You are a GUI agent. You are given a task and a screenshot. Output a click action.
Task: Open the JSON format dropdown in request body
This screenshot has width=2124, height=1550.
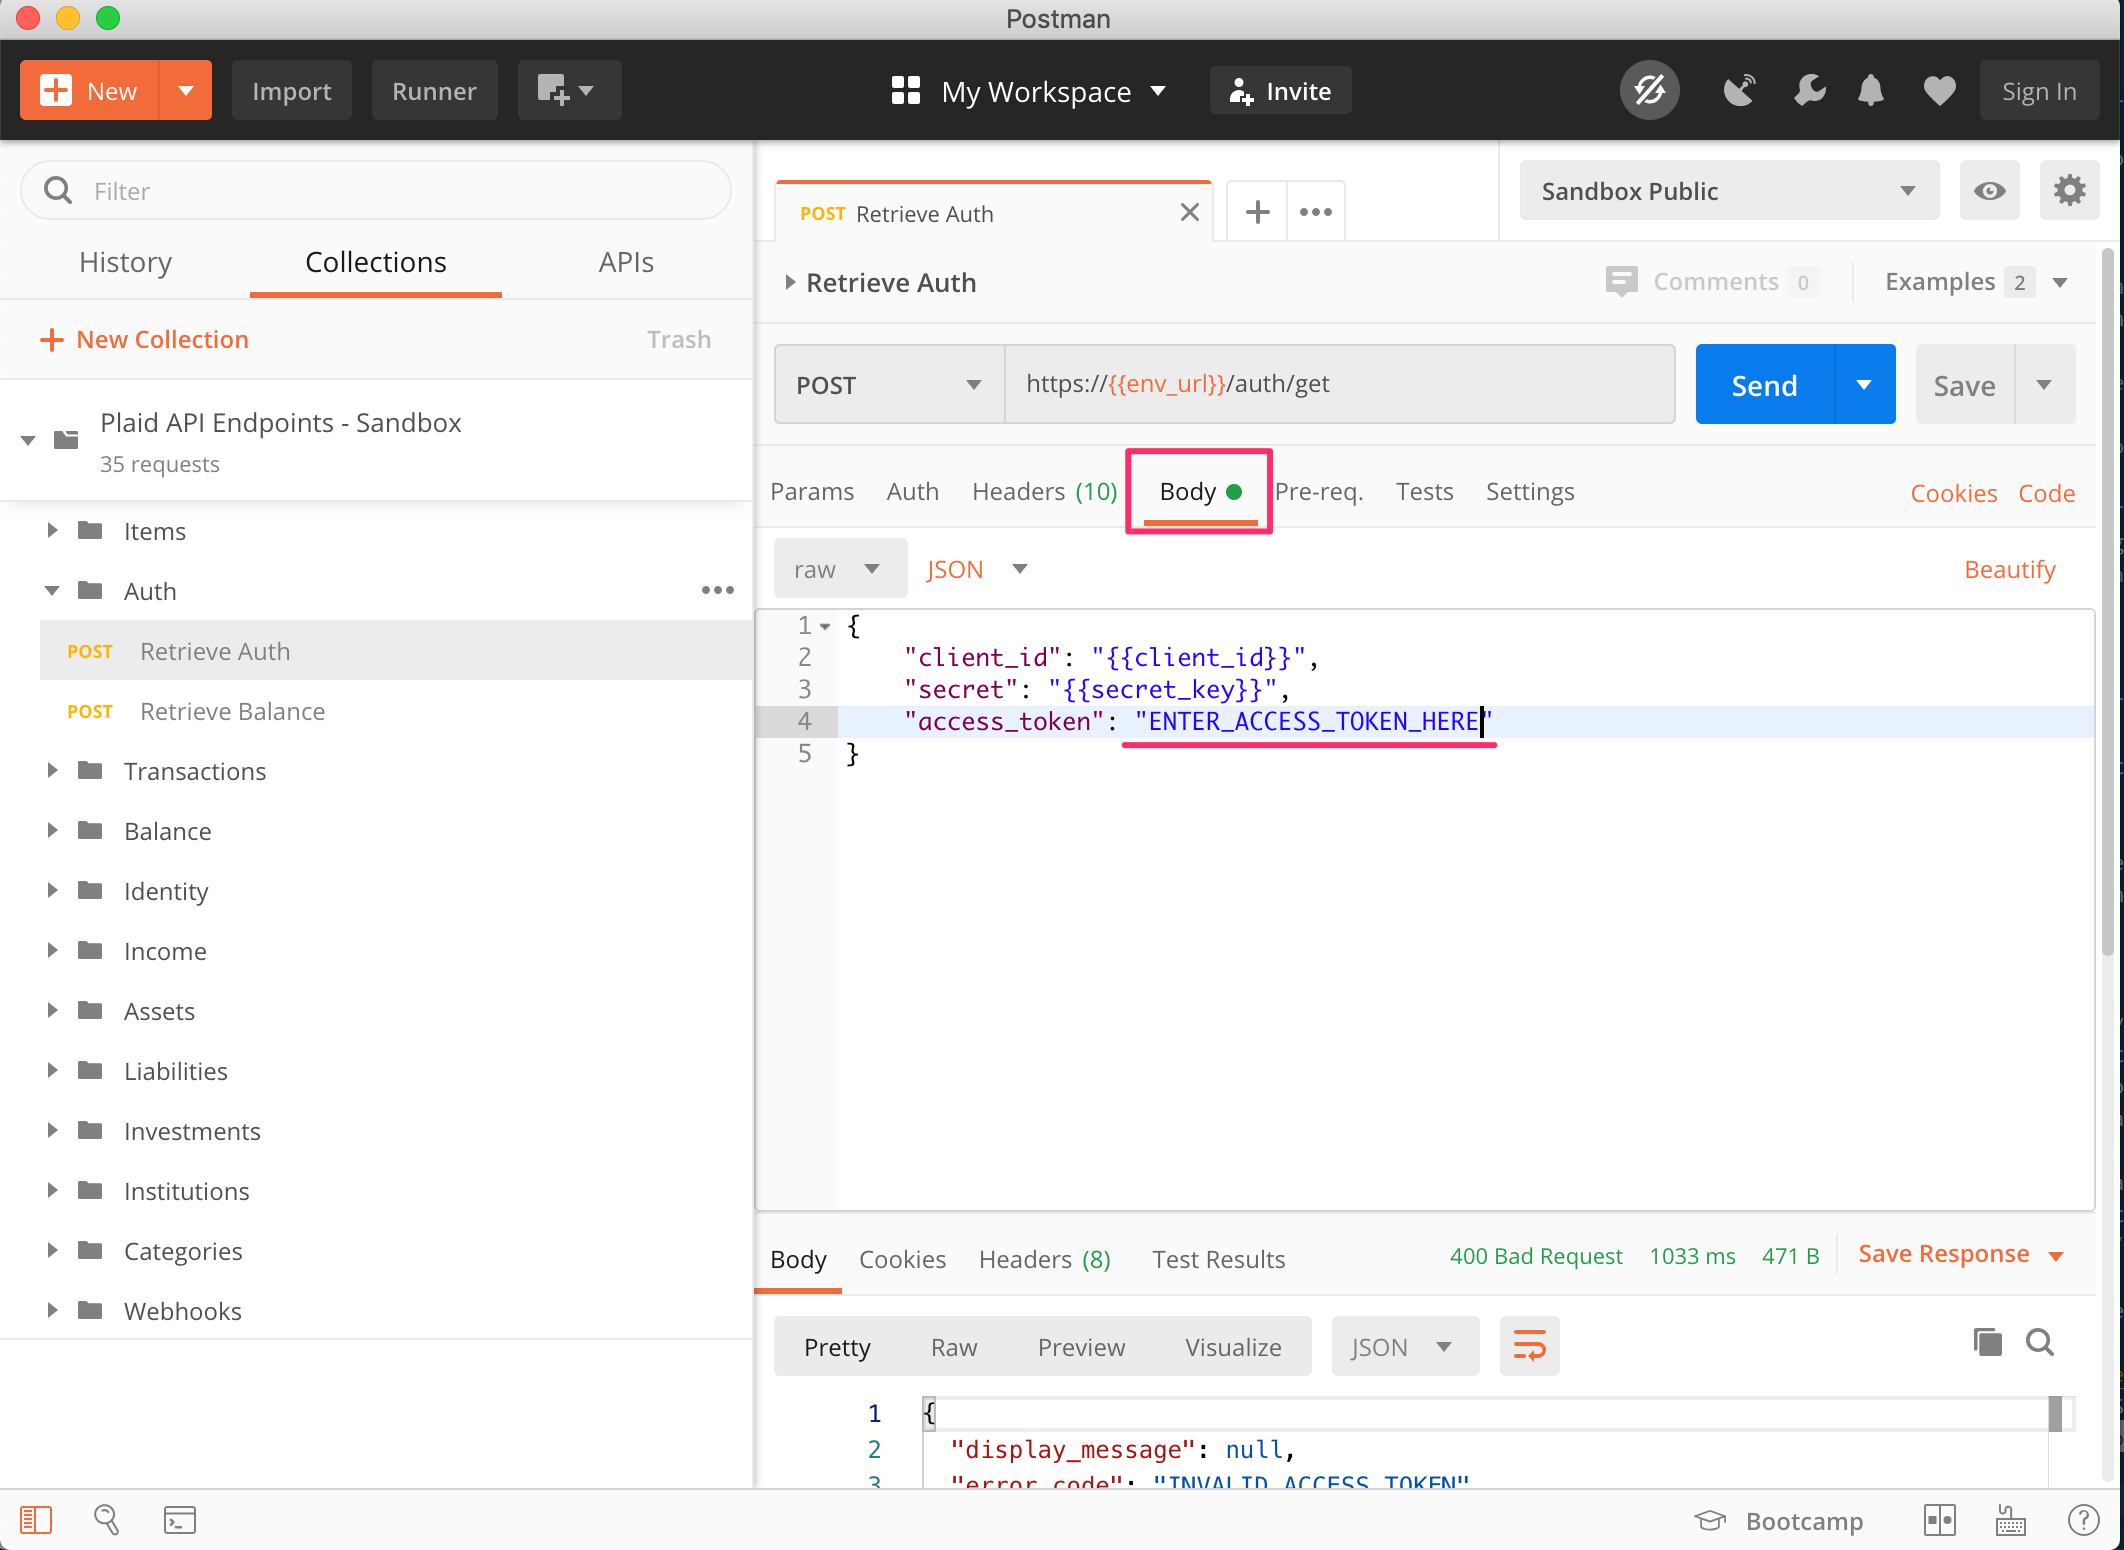(x=976, y=568)
